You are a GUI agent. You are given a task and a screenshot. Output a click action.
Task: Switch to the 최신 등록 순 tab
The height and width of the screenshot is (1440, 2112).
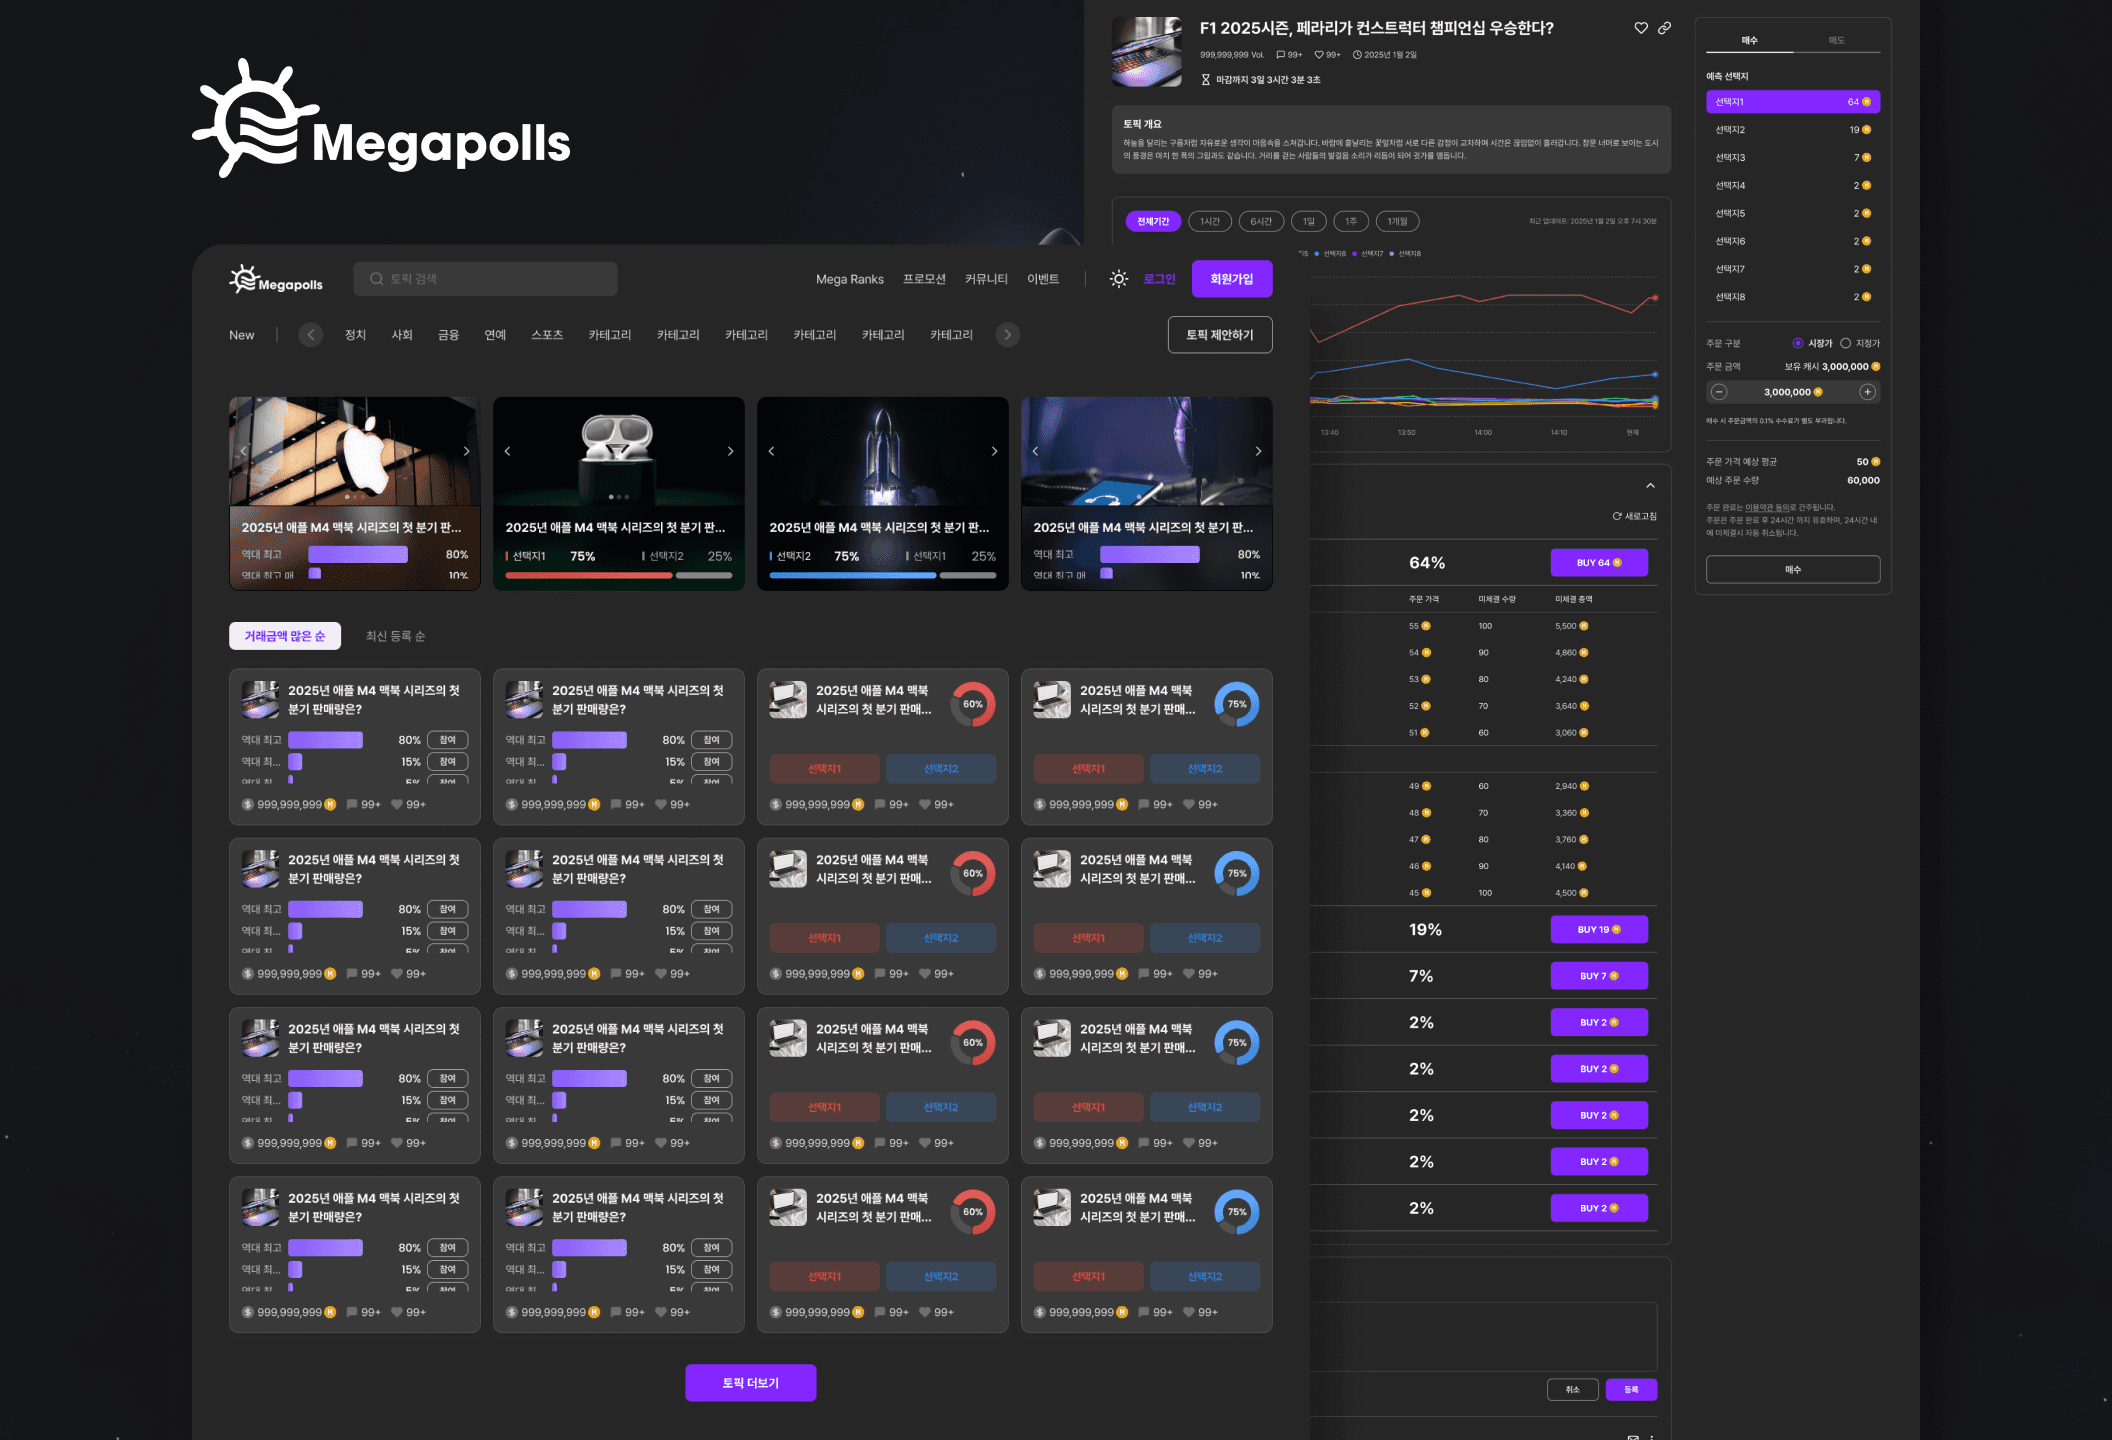(395, 636)
